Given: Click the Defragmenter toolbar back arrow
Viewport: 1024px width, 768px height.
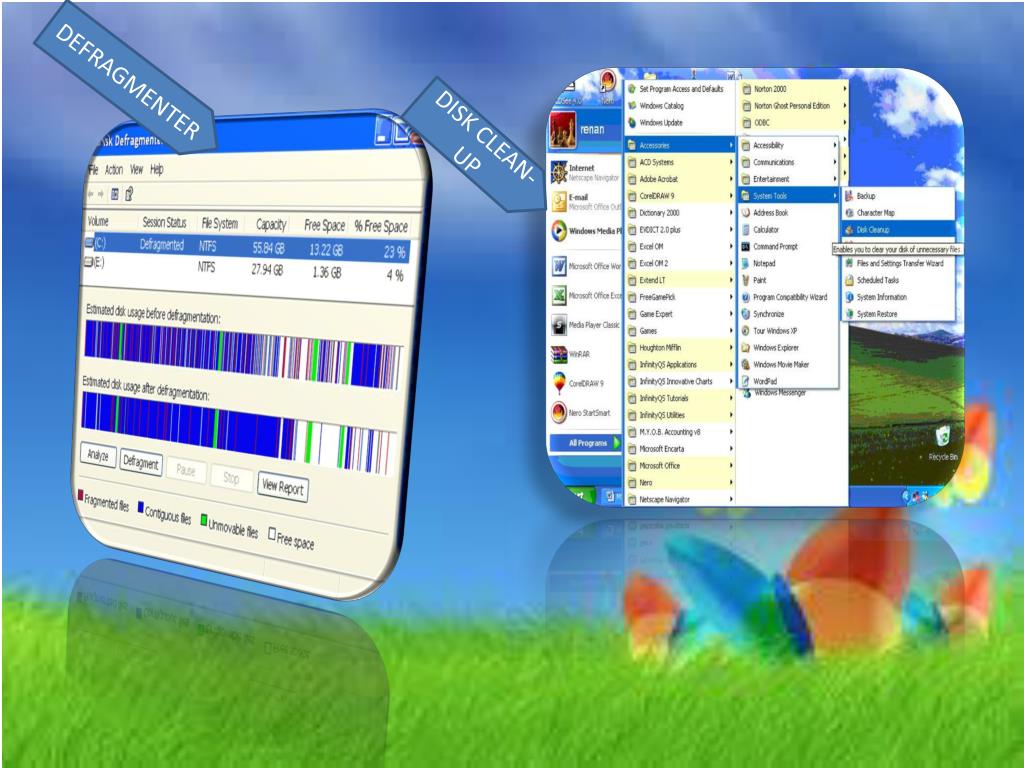Looking at the screenshot, I should [91, 194].
